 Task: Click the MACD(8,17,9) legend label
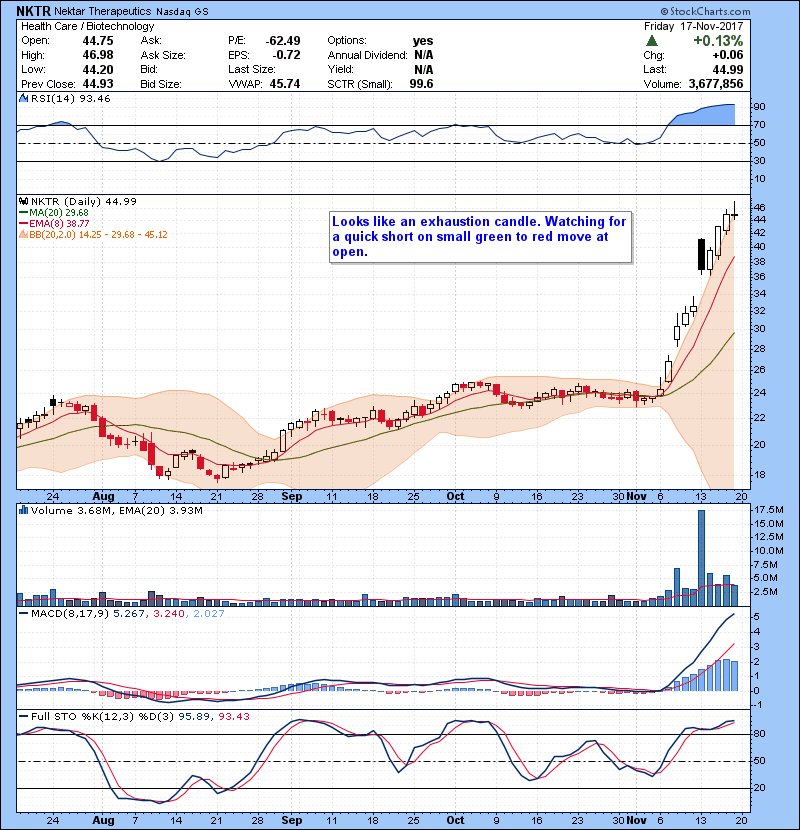(x=70, y=614)
